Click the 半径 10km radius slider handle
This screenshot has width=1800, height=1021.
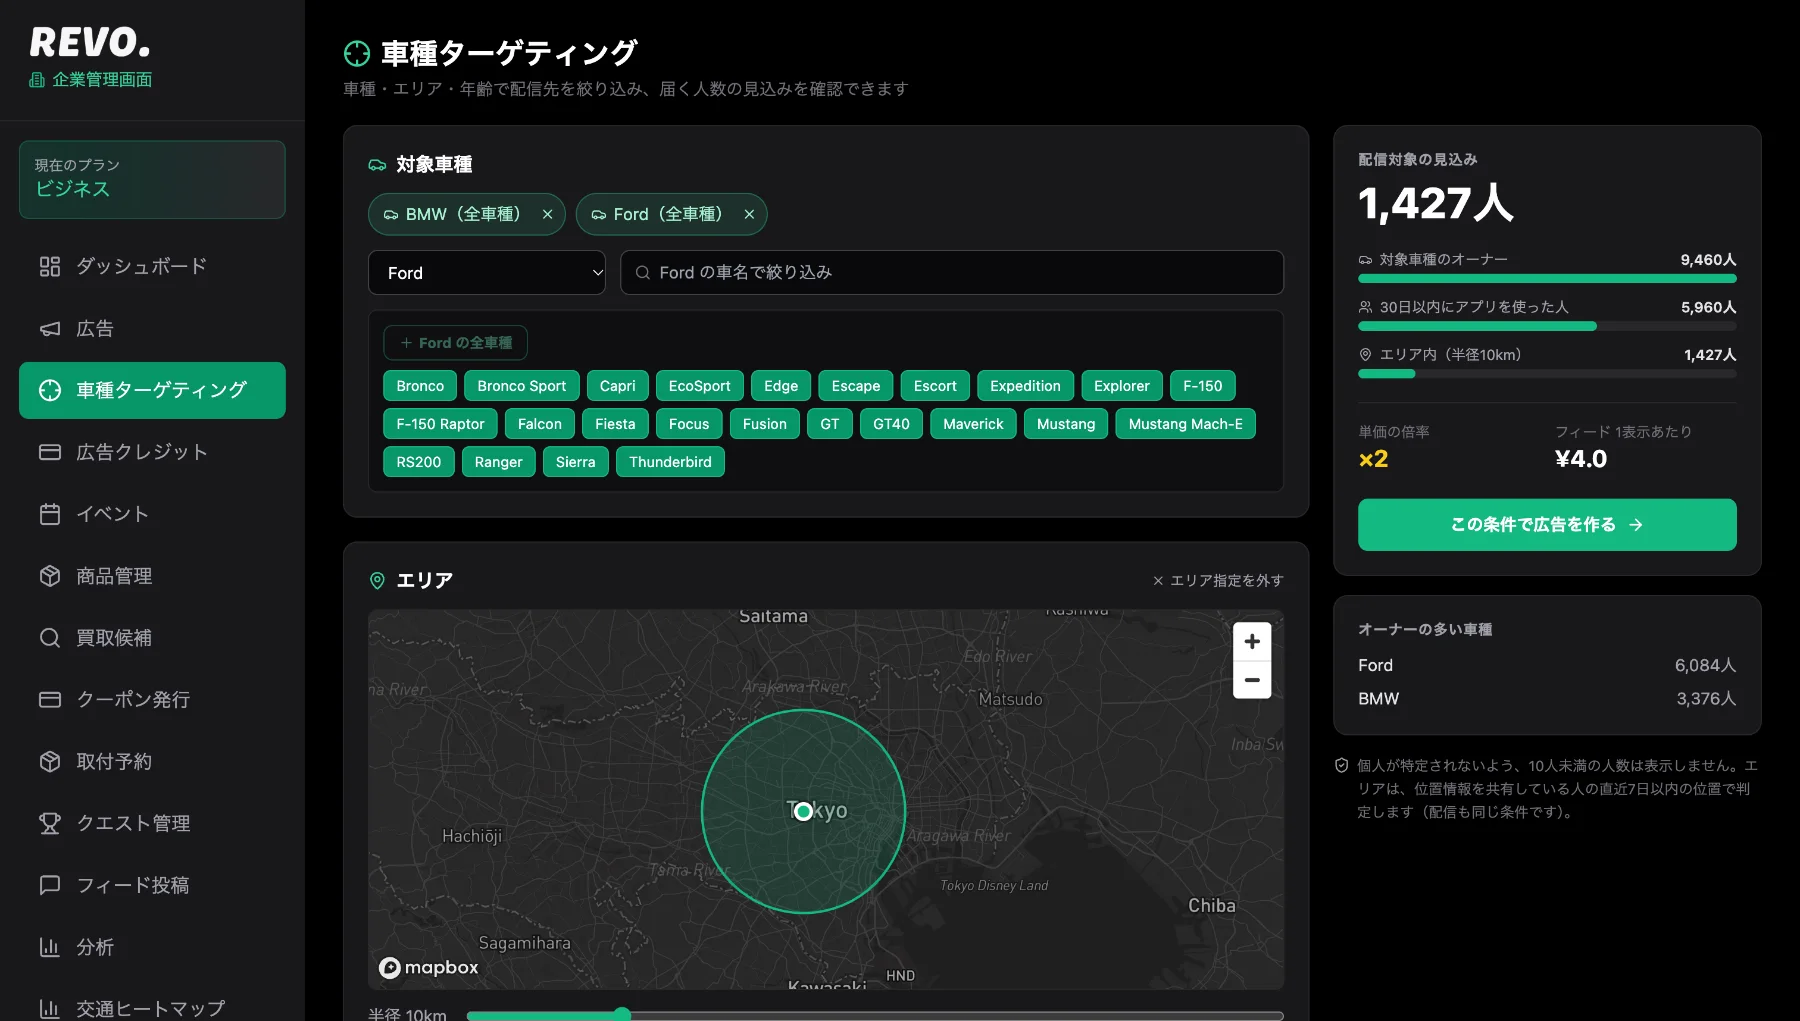coord(622,1015)
